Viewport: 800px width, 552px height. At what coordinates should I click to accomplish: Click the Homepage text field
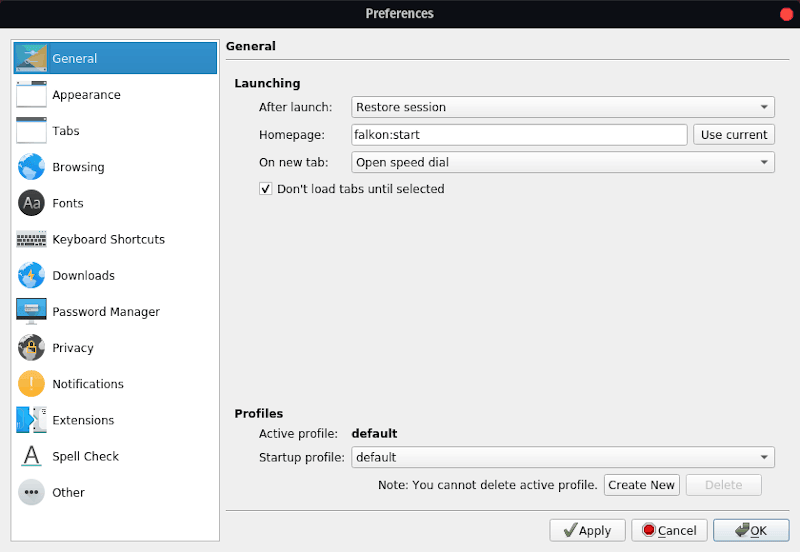click(x=518, y=135)
